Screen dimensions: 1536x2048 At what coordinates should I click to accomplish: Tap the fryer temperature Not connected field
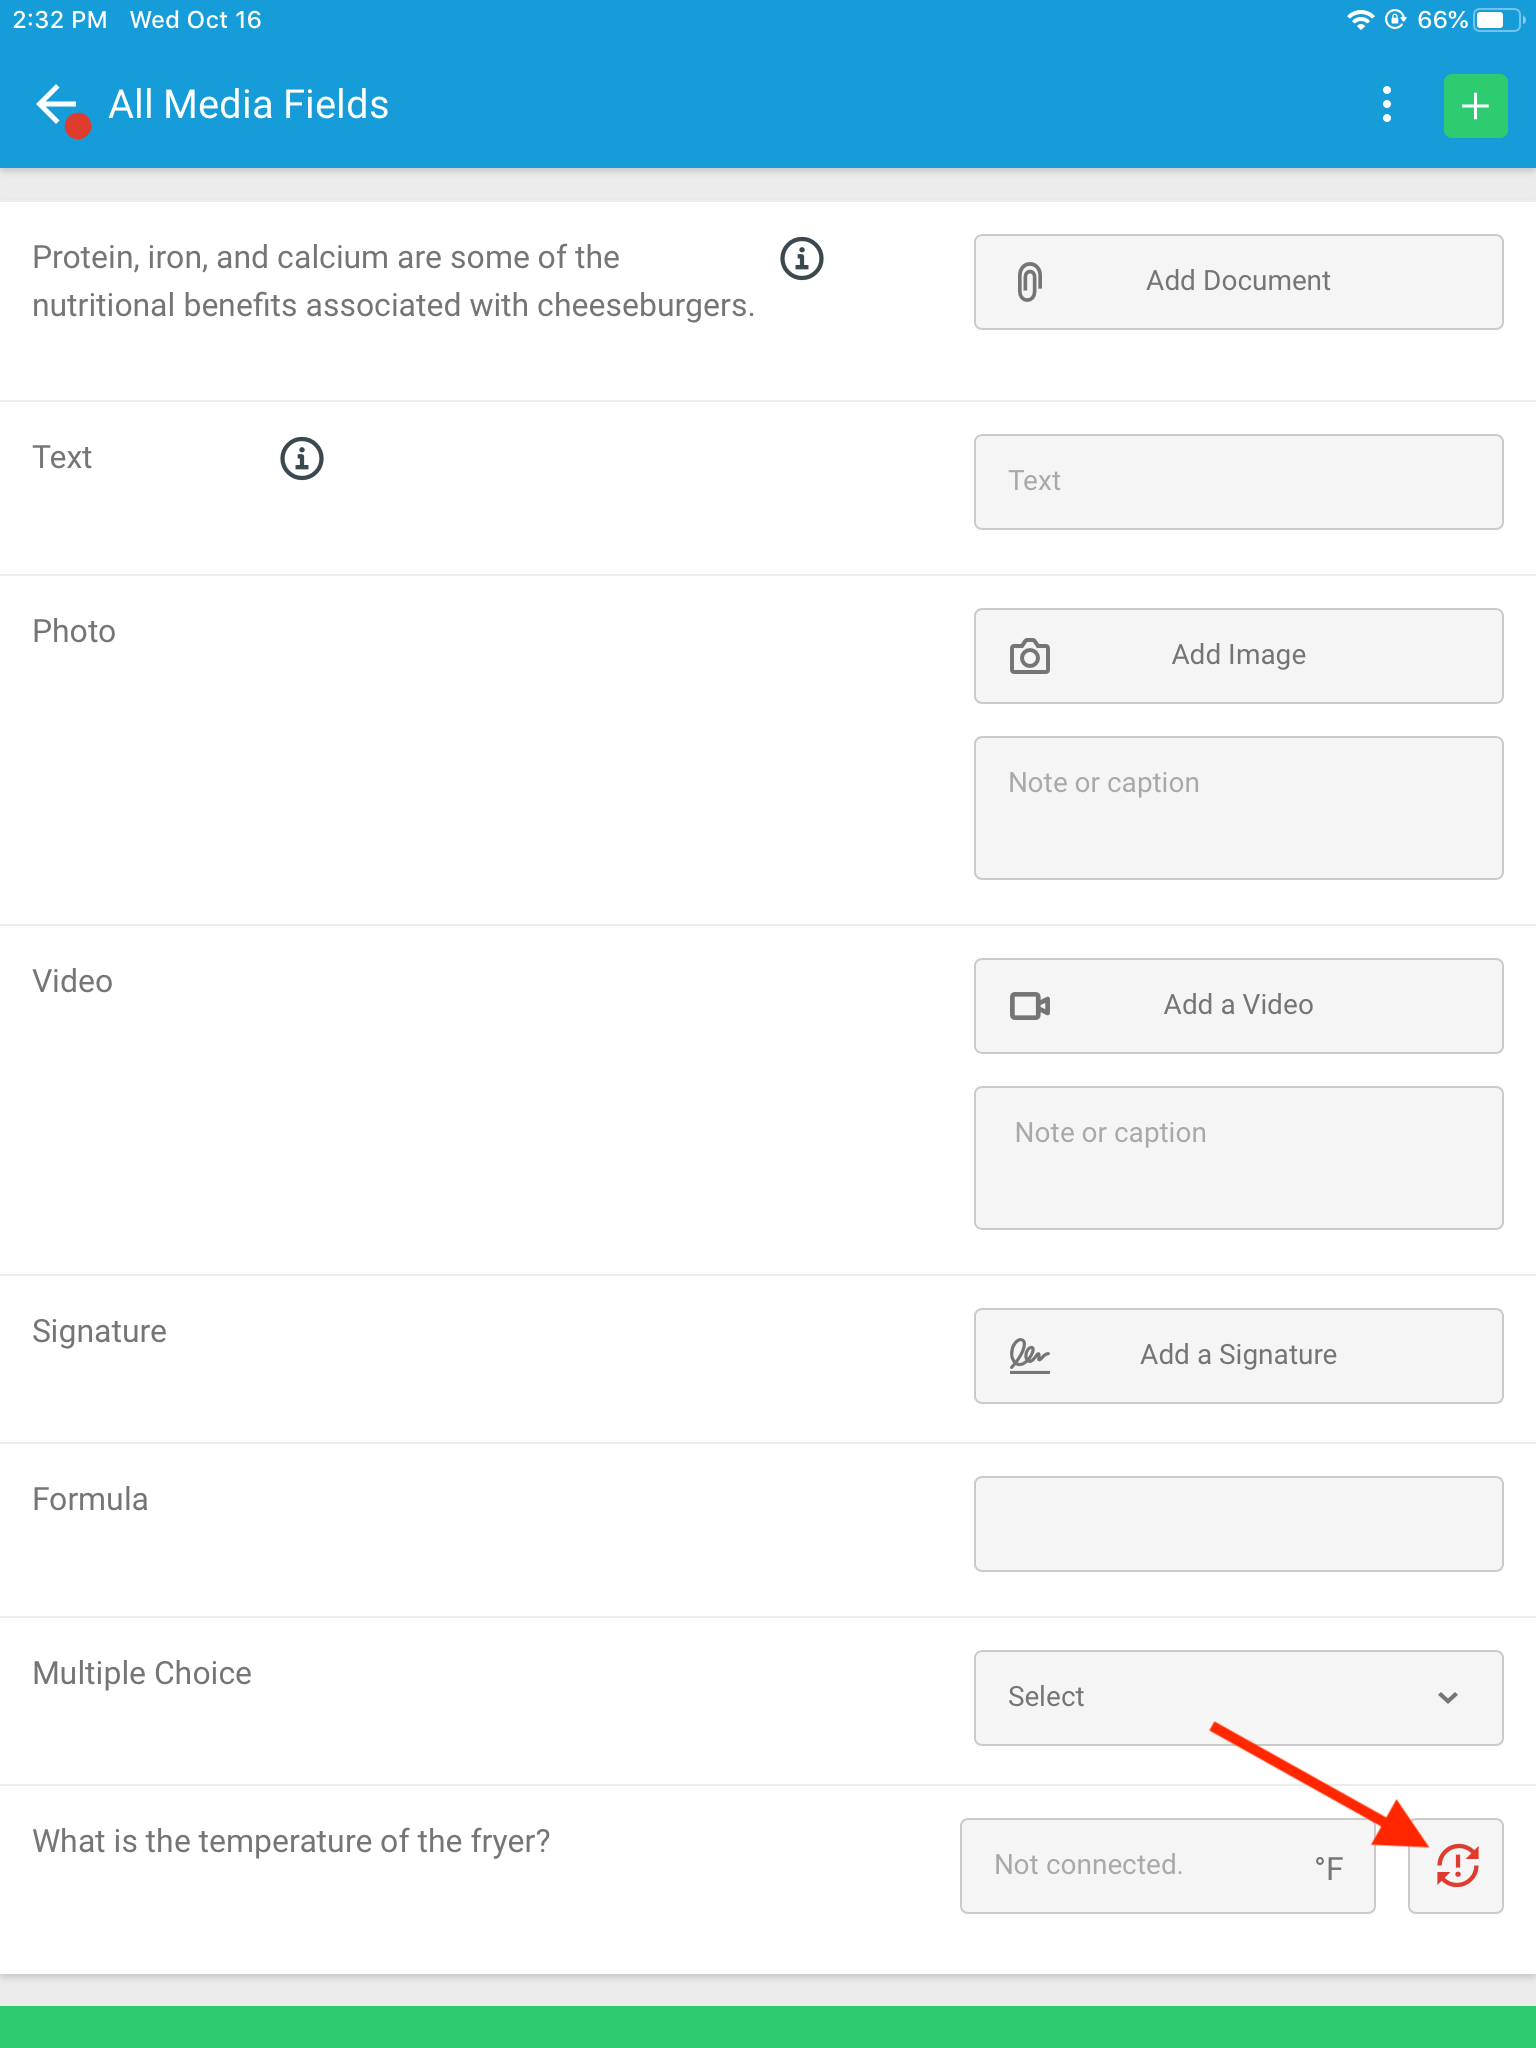1167,1866
